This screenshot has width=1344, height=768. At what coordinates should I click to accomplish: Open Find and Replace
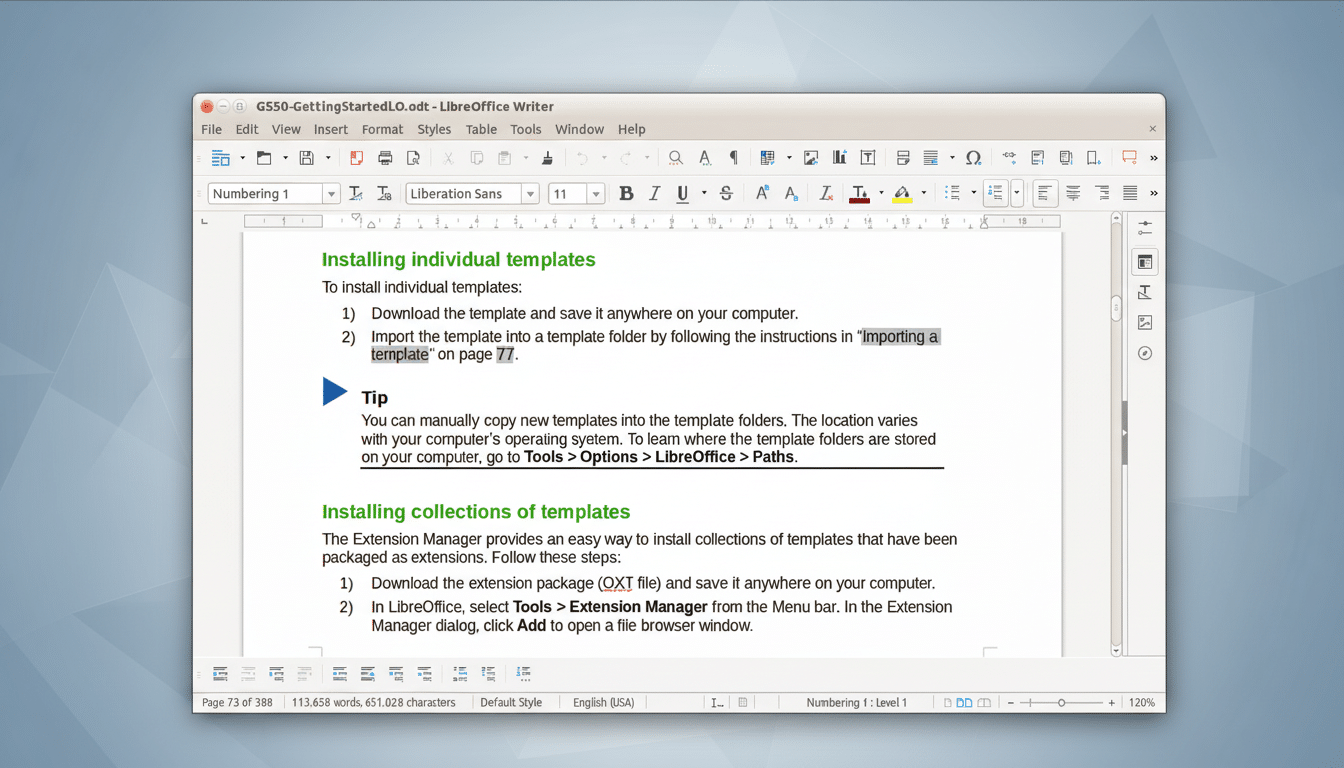675,157
